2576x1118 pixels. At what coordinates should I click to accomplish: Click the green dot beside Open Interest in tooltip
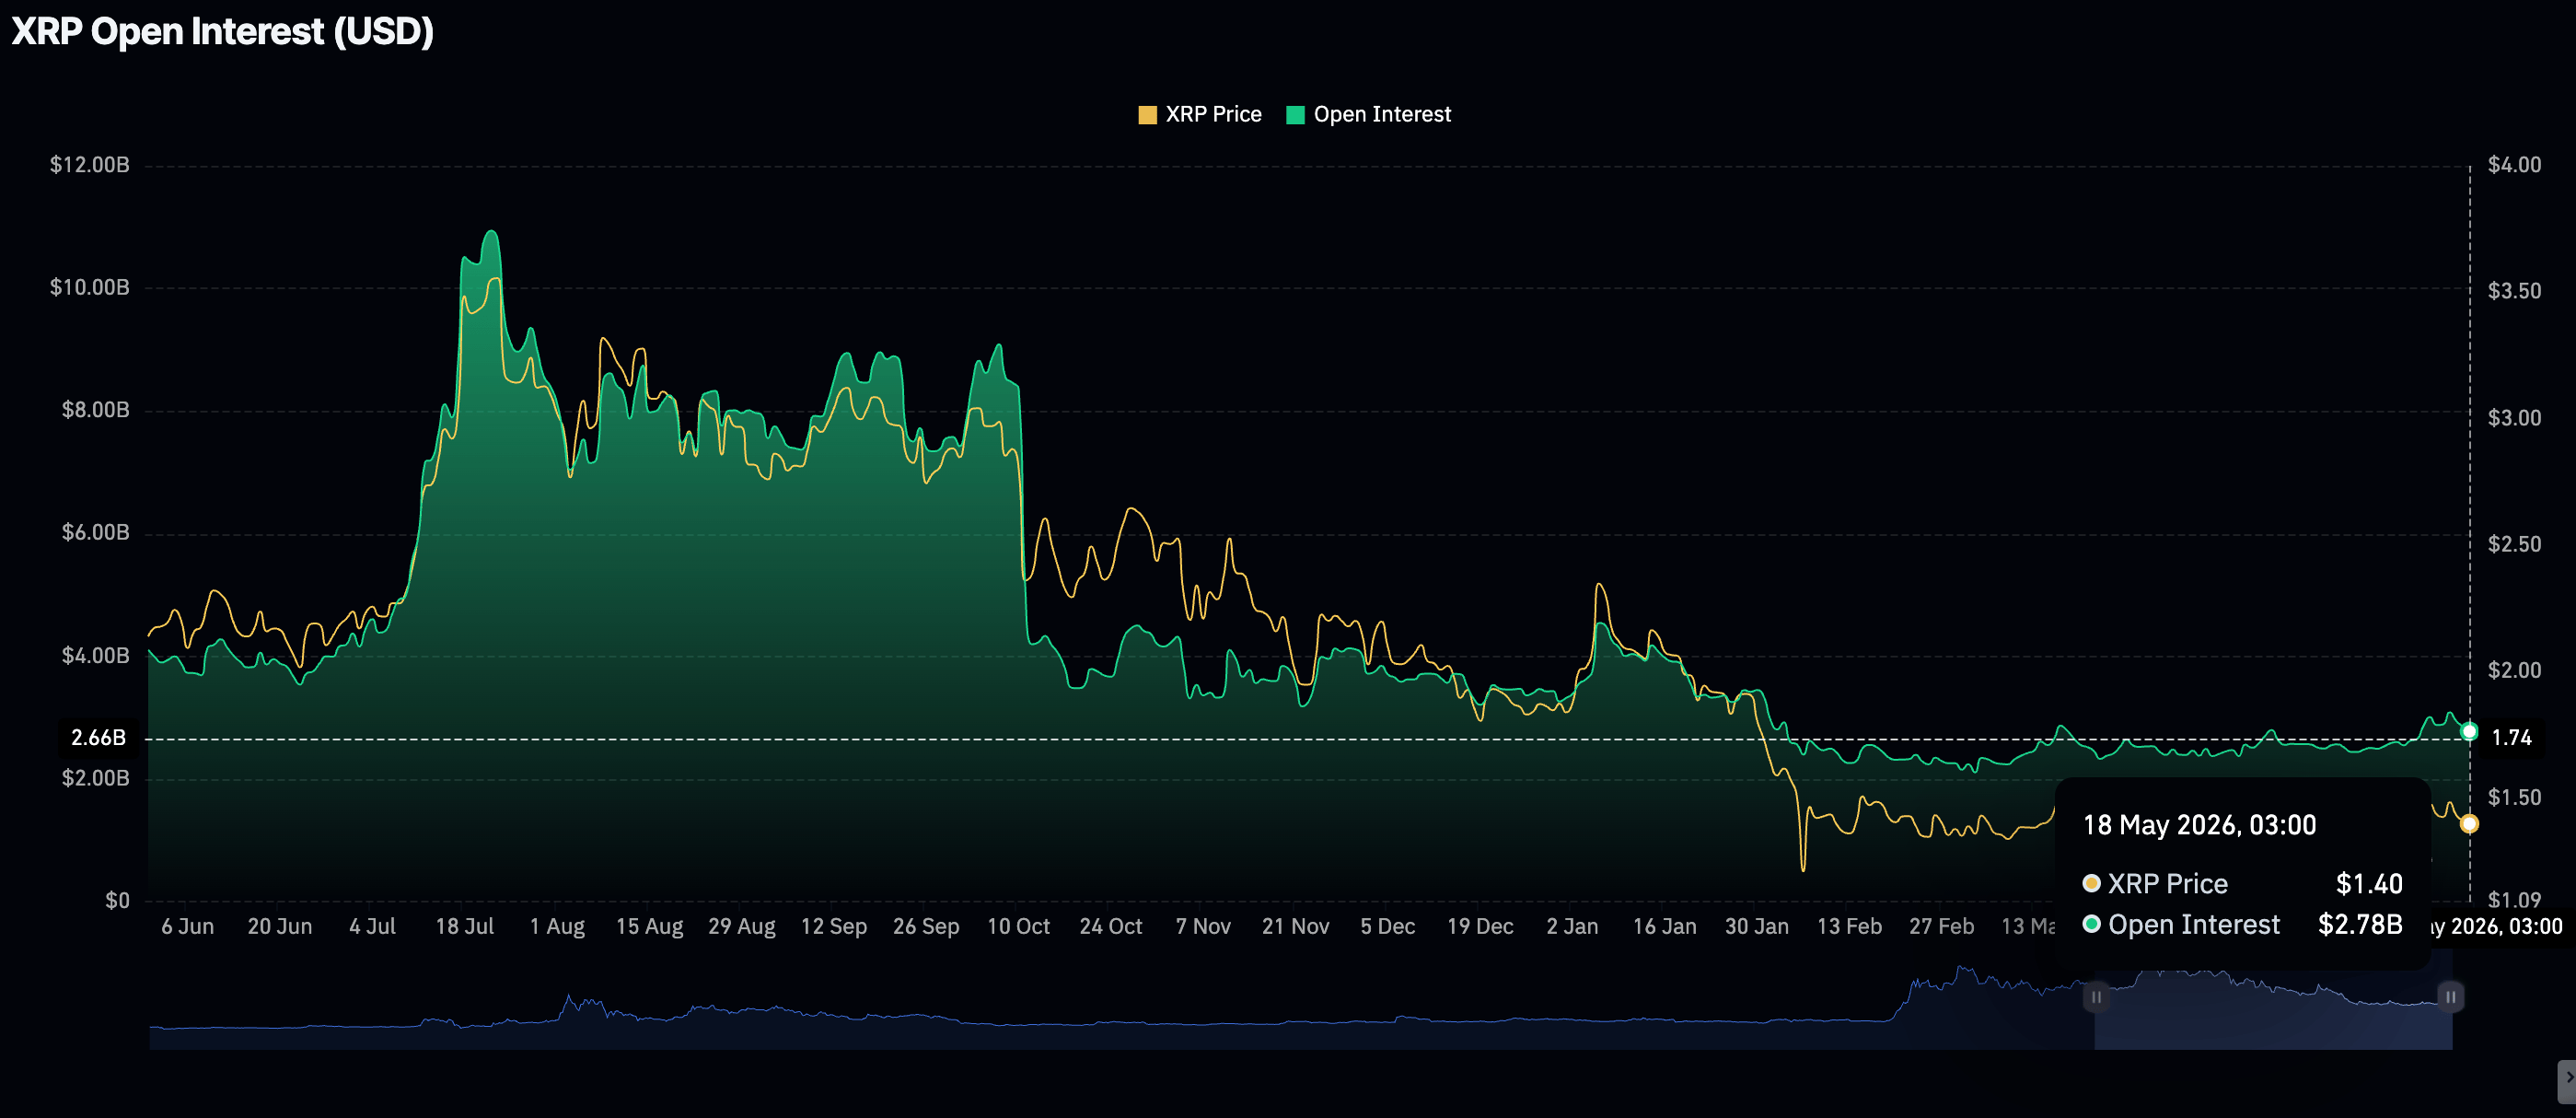point(2091,925)
